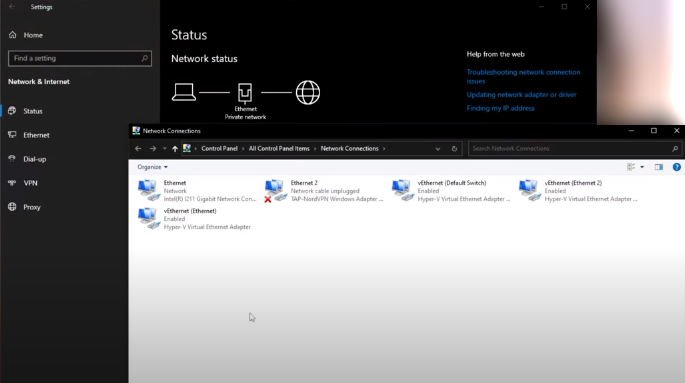The height and width of the screenshot is (383, 685).
Task: Go back in Network Connections window
Action: (x=138, y=148)
